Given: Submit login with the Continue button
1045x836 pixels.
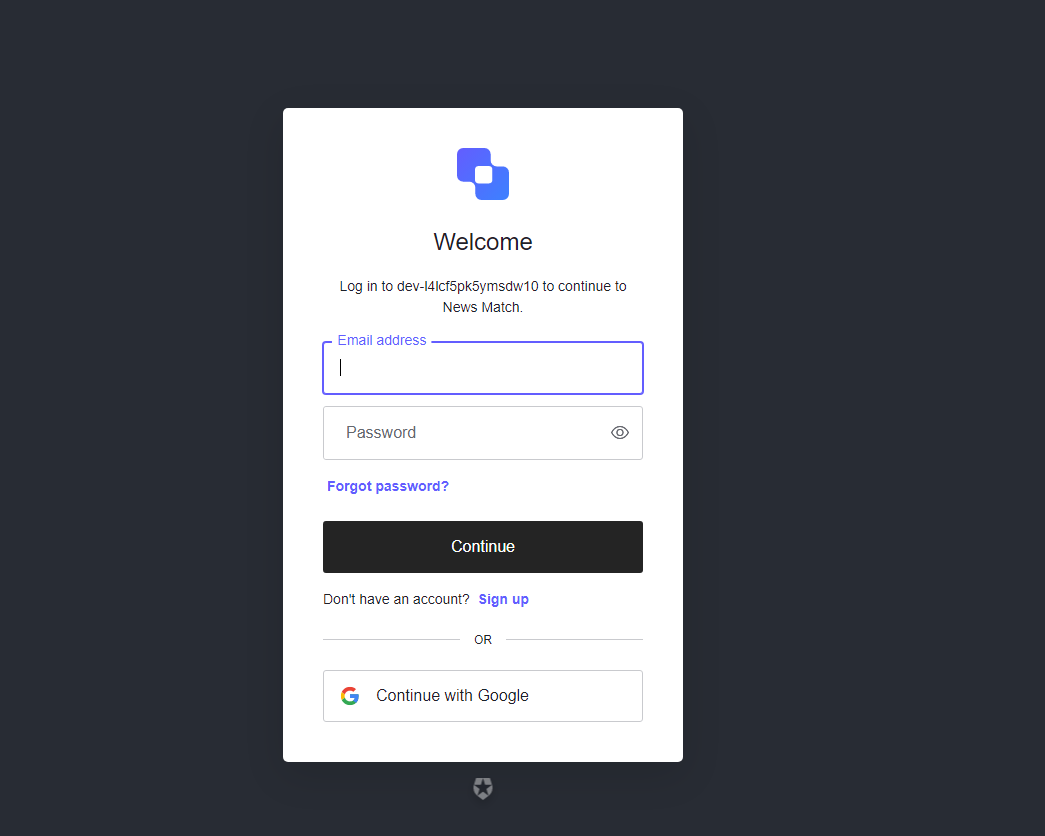Looking at the screenshot, I should [x=483, y=547].
